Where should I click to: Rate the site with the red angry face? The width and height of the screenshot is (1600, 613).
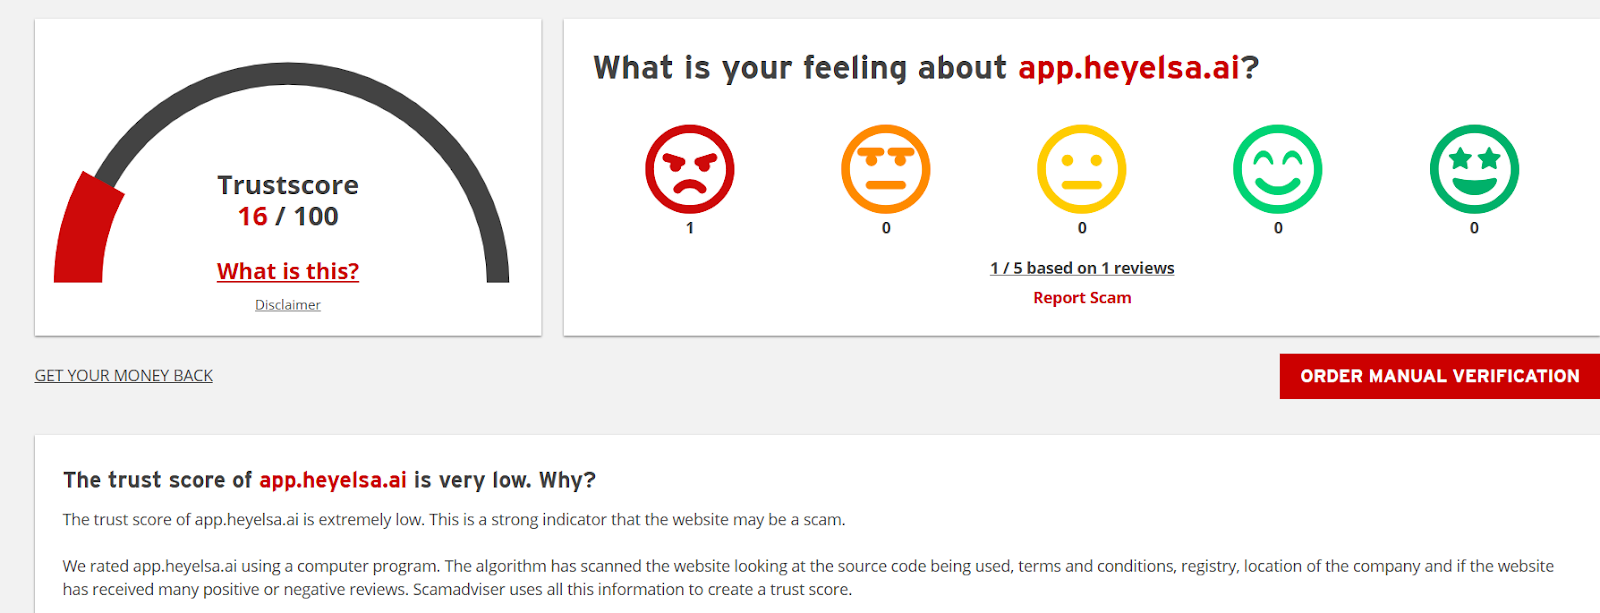689,169
